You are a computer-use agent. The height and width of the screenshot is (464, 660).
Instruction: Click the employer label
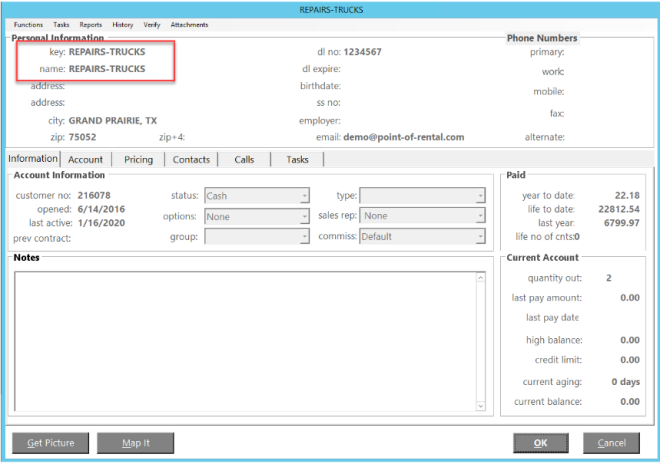(319, 121)
